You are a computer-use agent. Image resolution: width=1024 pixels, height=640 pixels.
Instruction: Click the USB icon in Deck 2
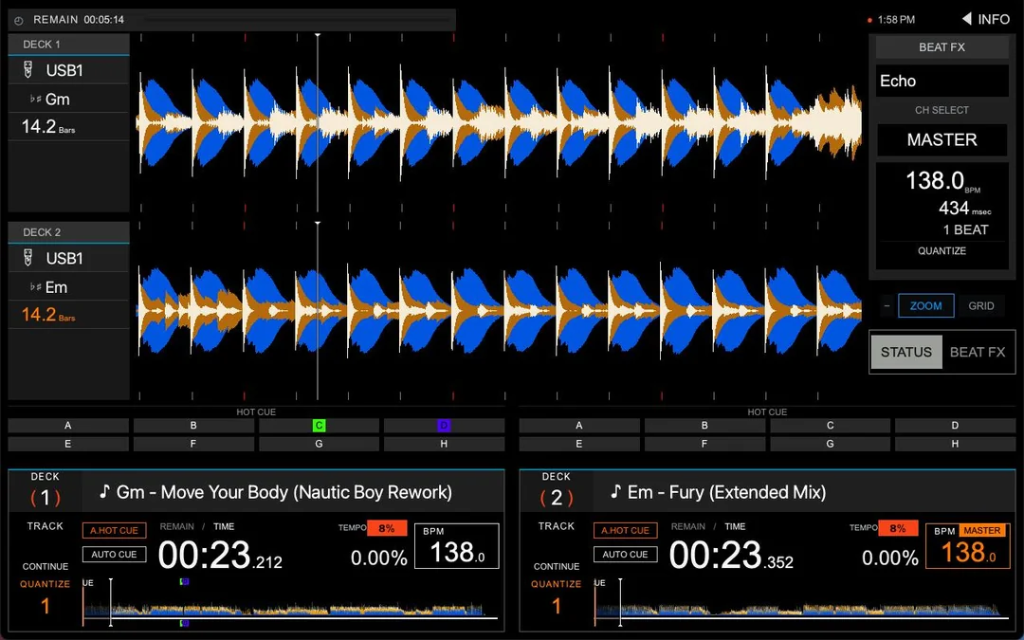click(x=28, y=258)
